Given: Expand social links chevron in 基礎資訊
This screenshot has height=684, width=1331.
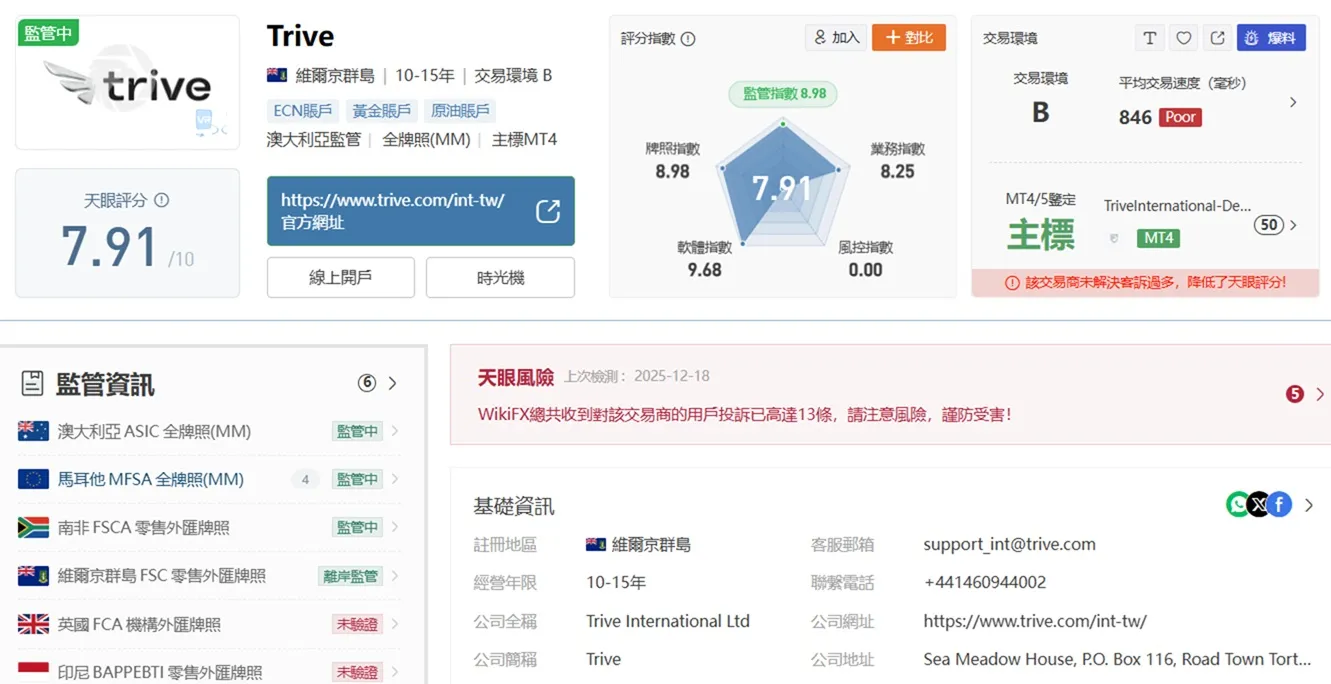Looking at the screenshot, I should coord(1309,505).
